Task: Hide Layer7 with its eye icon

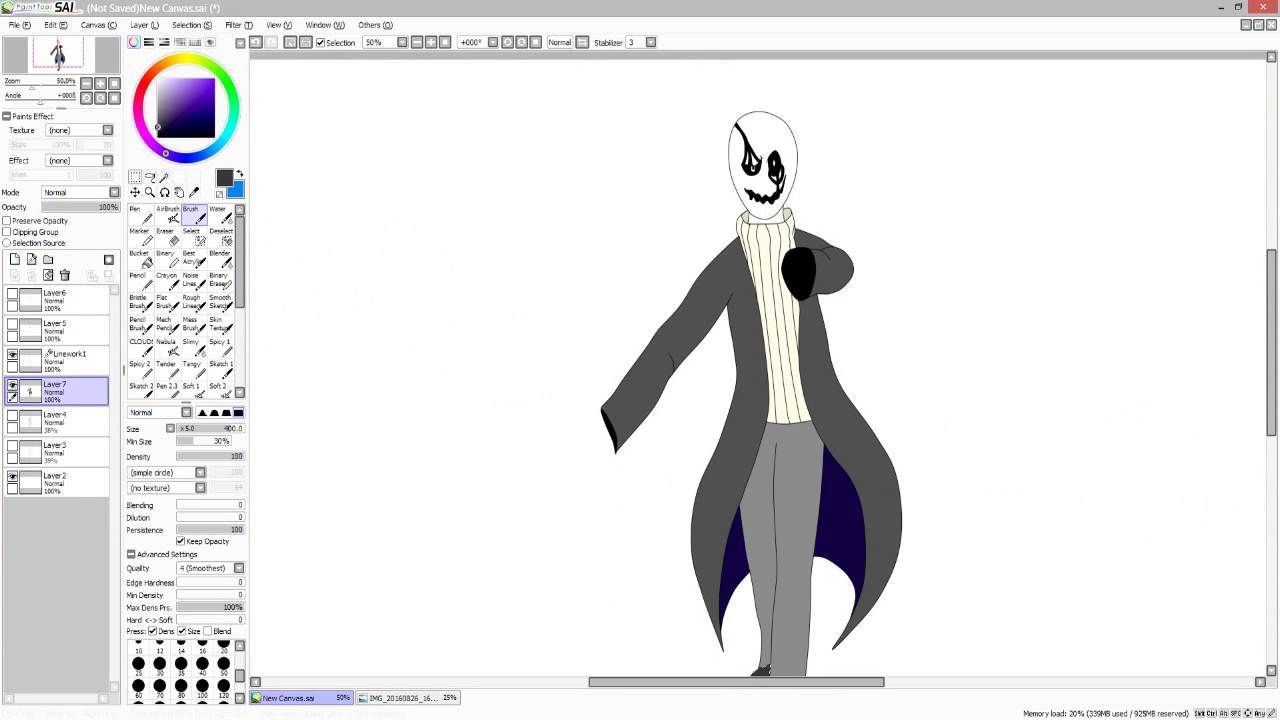Action: pos(12,385)
